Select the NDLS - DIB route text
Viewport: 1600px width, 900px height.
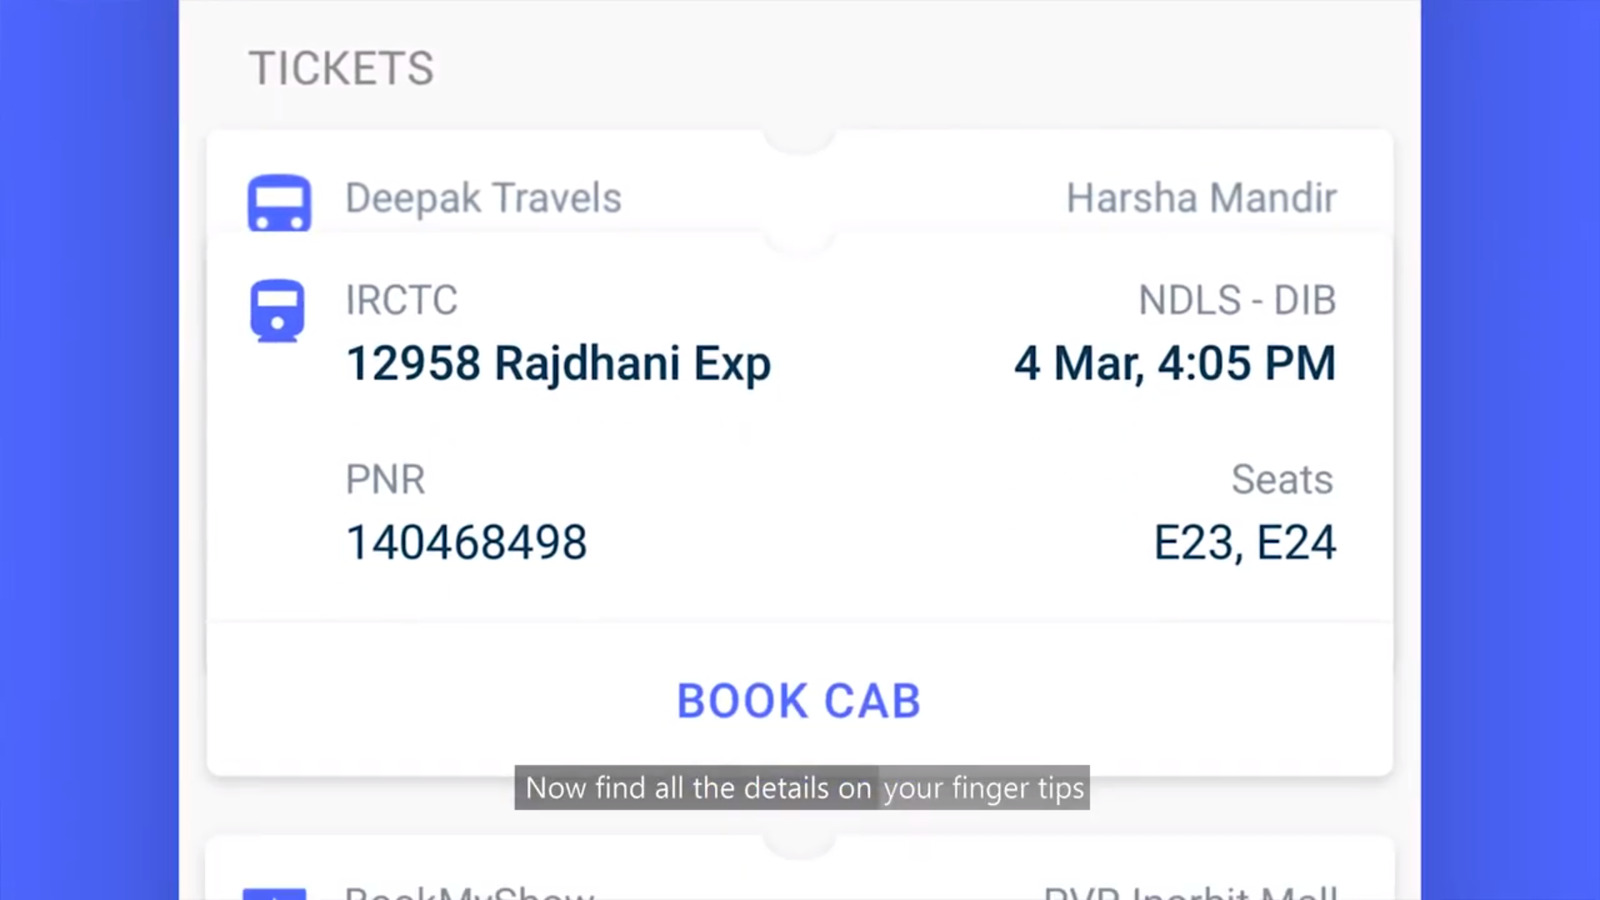[1237, 300]
